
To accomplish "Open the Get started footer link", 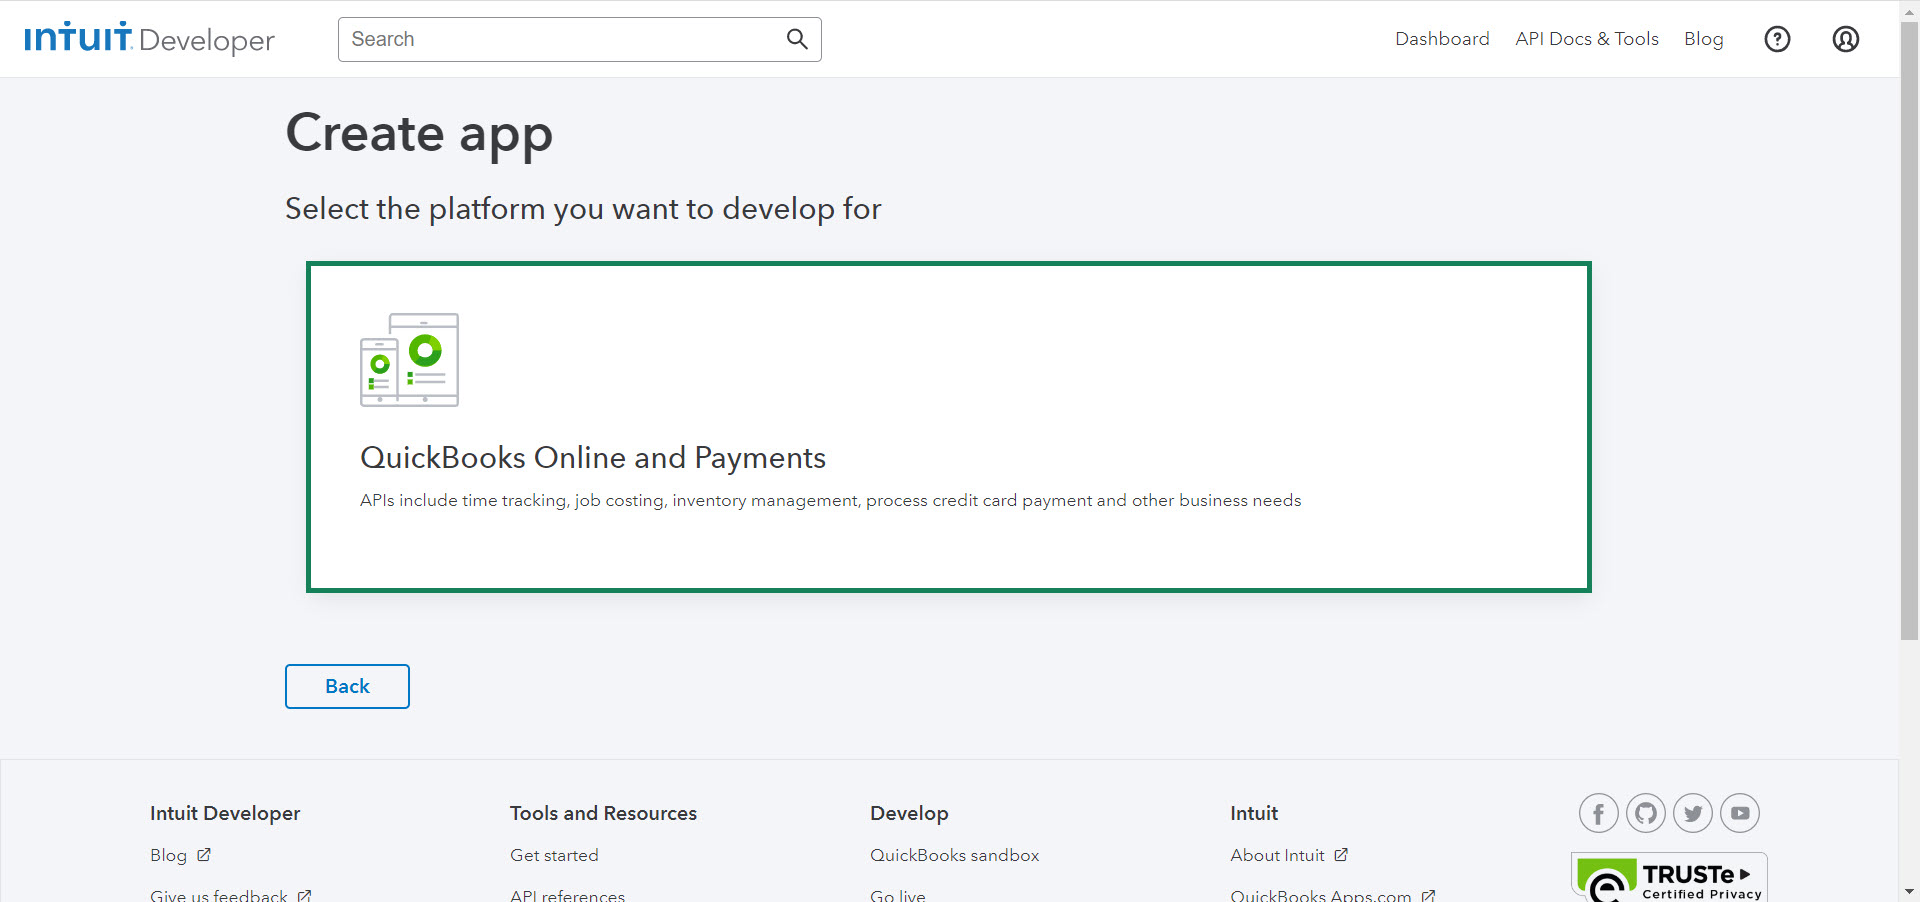I will click(554, 855).
